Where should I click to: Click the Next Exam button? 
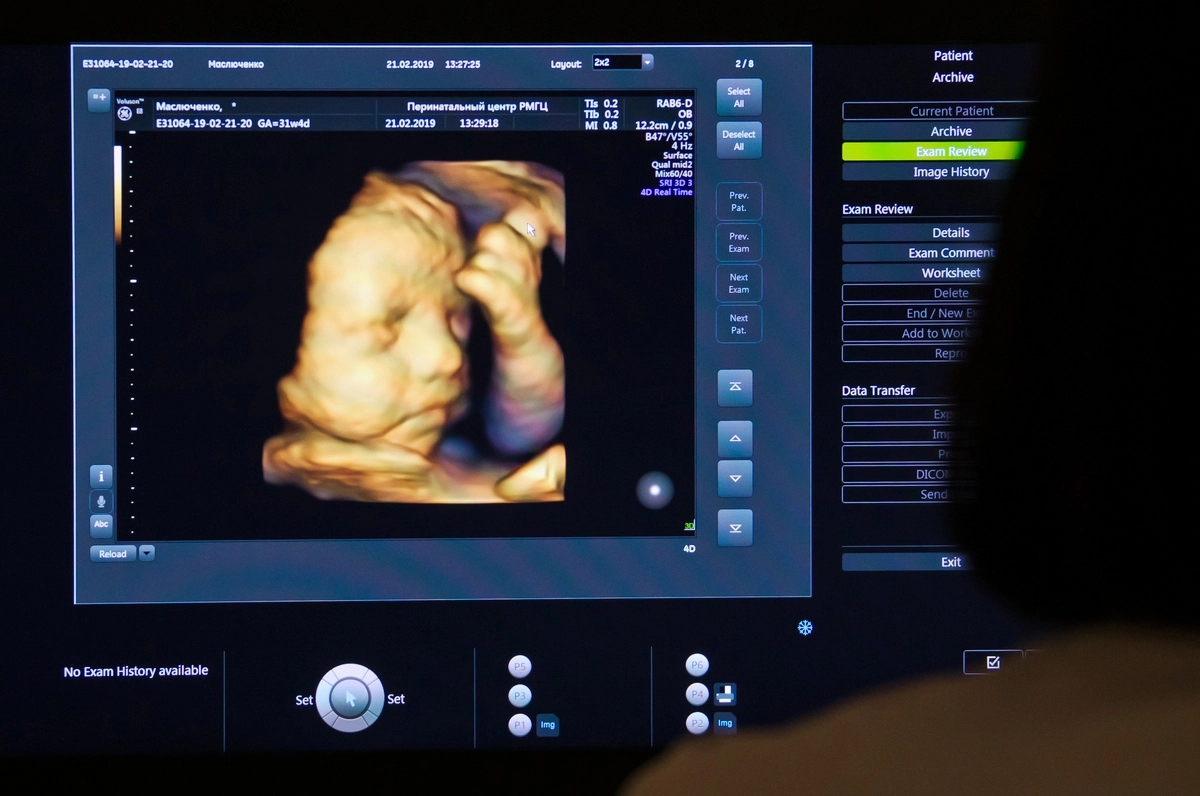[739, 283]
